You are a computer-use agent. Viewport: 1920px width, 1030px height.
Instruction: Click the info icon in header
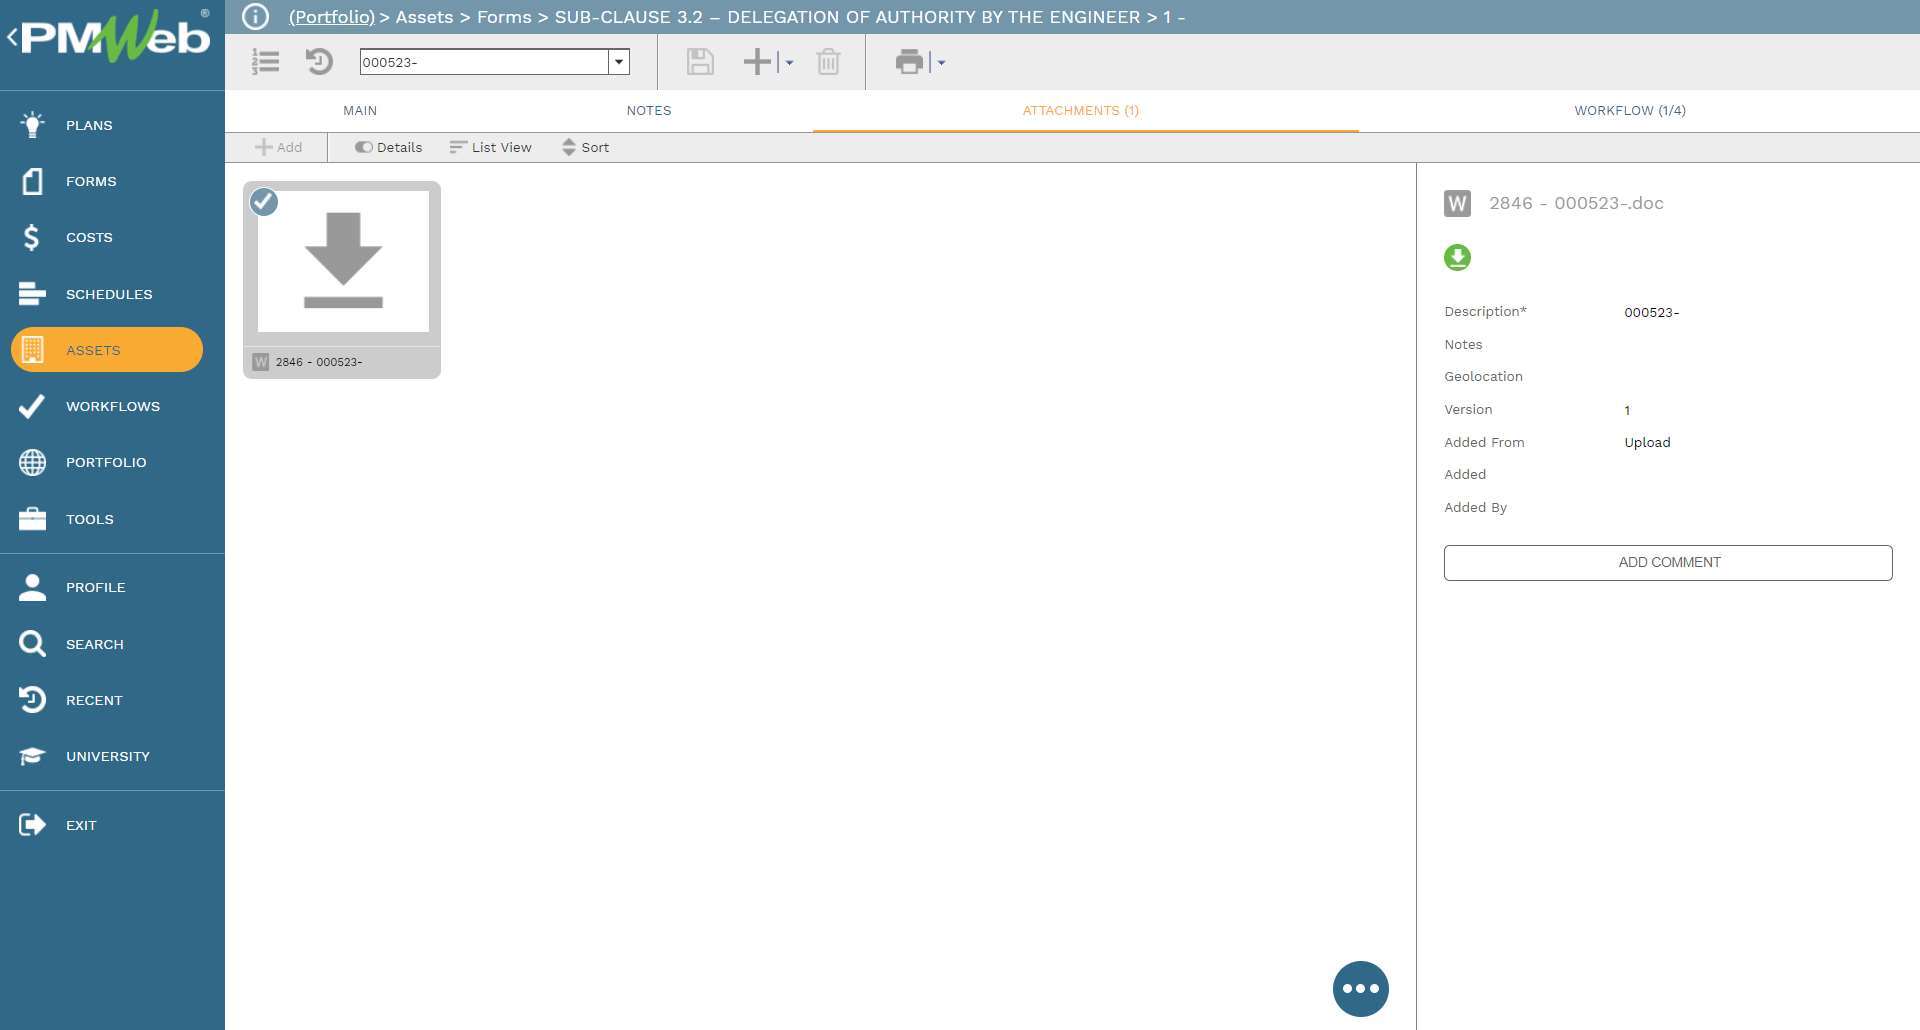(x=255, y=16)
